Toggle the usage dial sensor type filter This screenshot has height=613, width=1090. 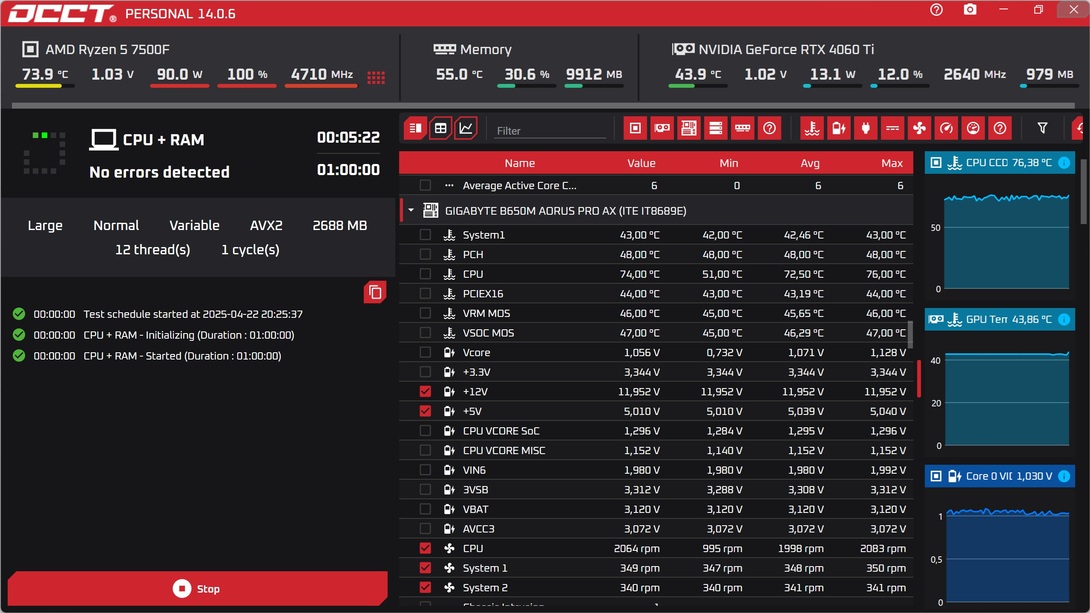pyautogui.click(x=973, y=128)
